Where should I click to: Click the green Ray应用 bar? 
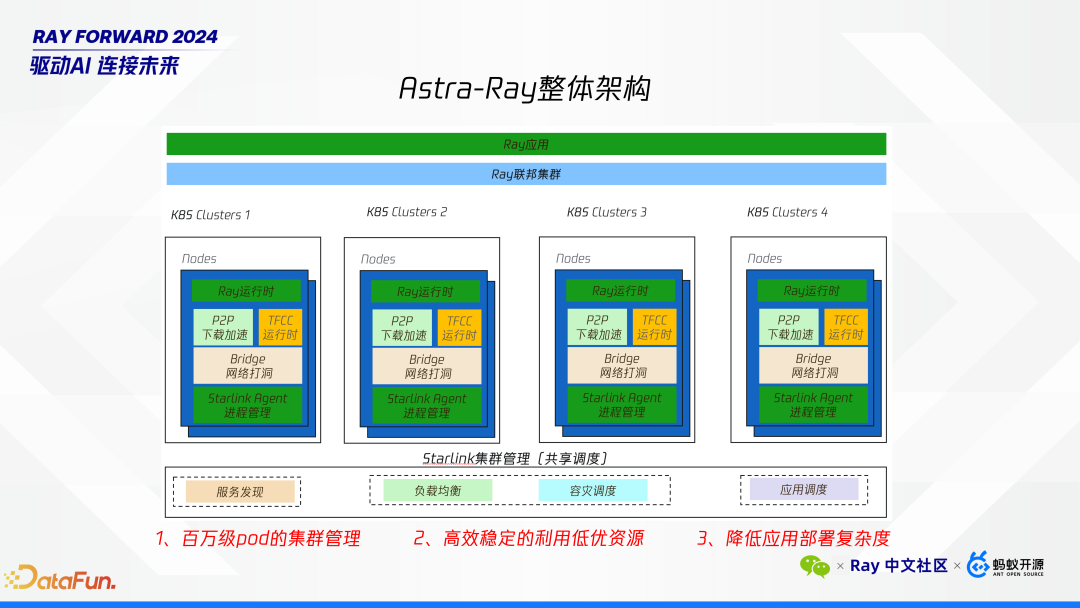(526, 143)
